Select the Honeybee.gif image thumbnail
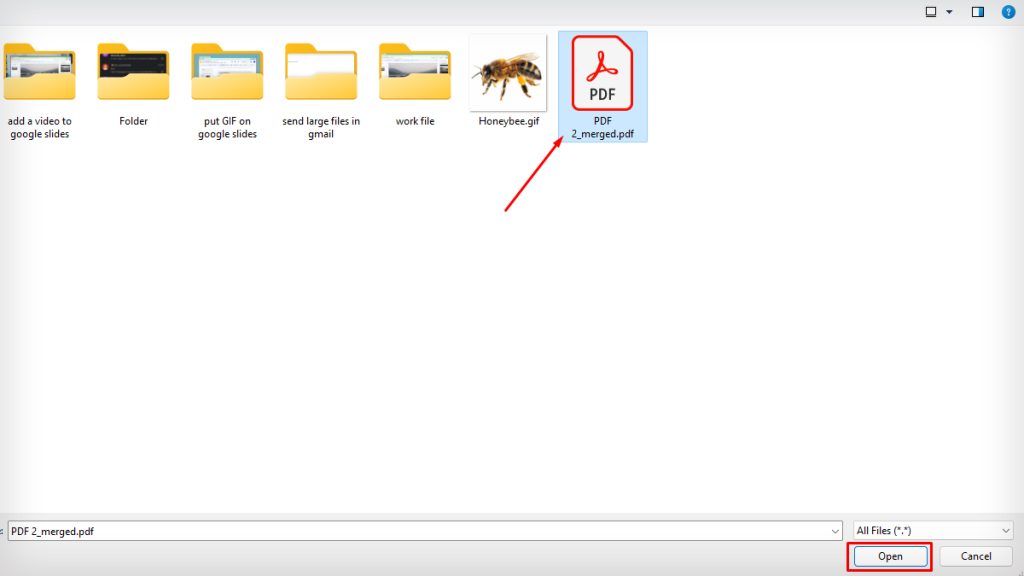Viewport: 1024px width, 576px height. click(x=507, y=72)
